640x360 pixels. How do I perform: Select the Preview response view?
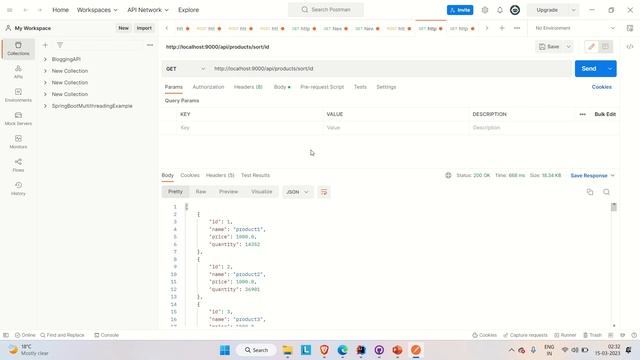click(228, 191)
